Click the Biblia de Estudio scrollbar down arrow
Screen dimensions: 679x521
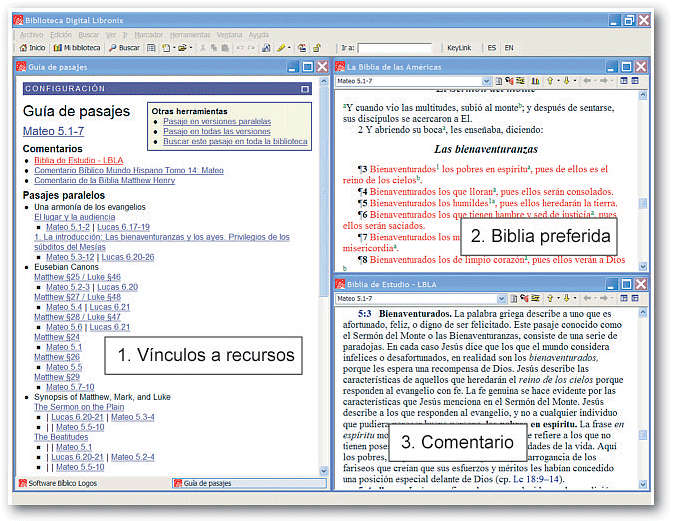click(643, 484)
